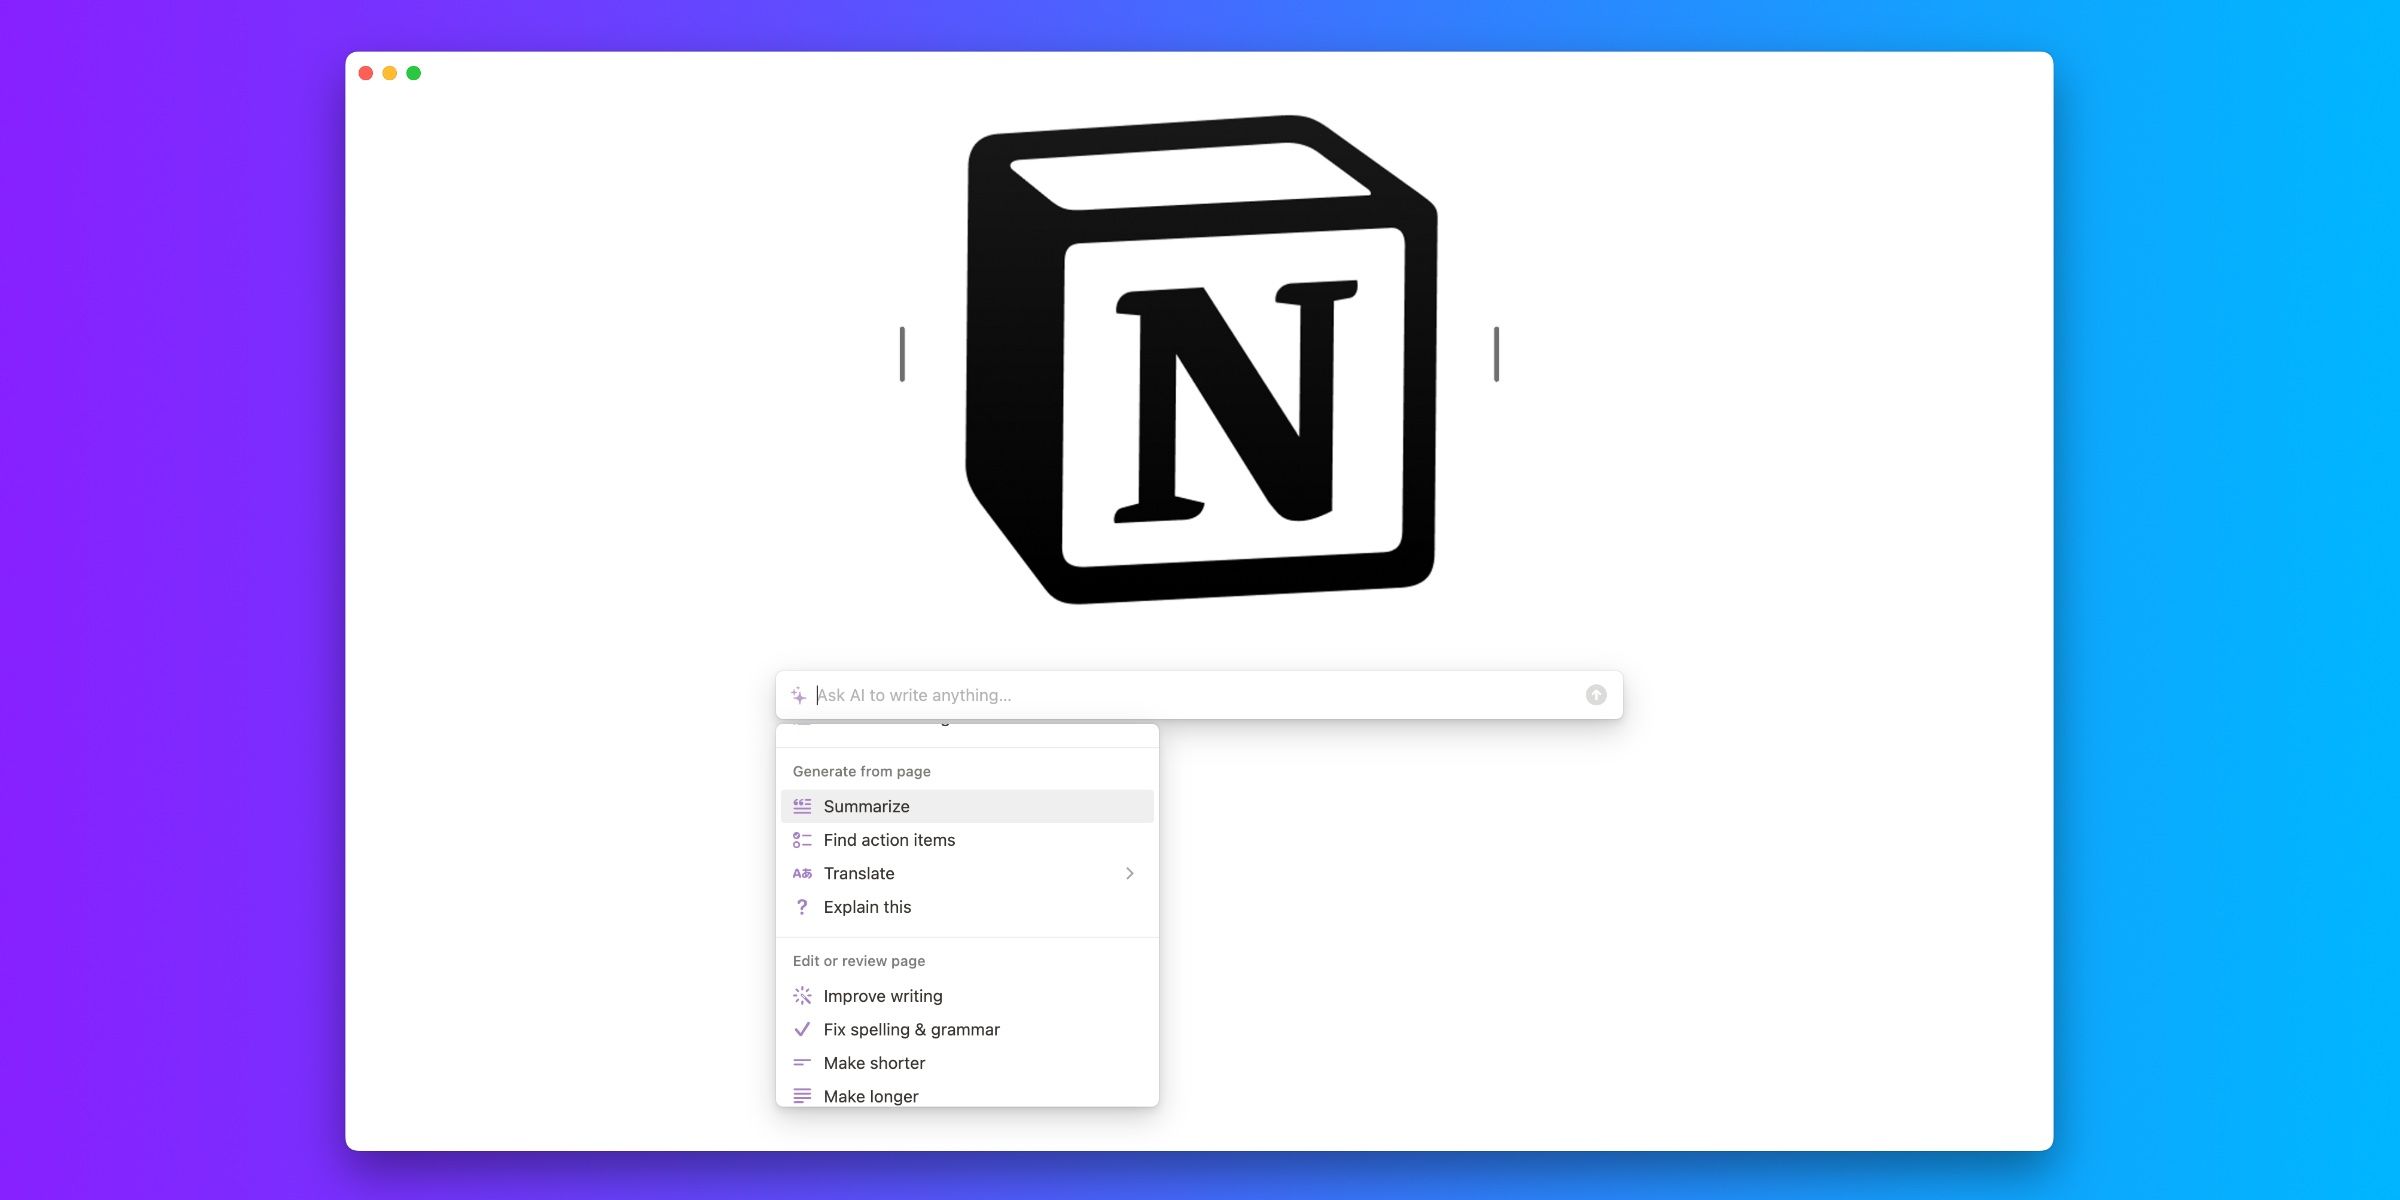This screenshot has width=2400, height=1200.
Task: Click the Make shorter icon
Action: 801,1062
